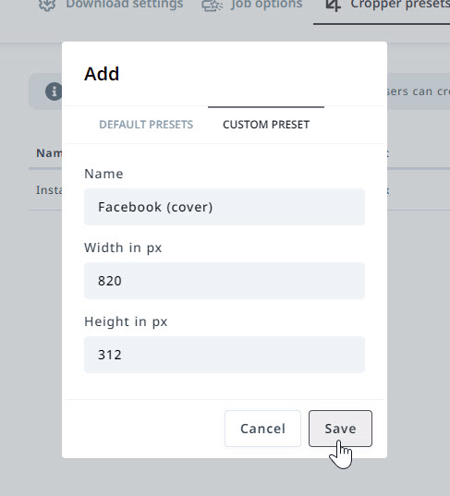Open the Download settings tab

pos(111,5)
